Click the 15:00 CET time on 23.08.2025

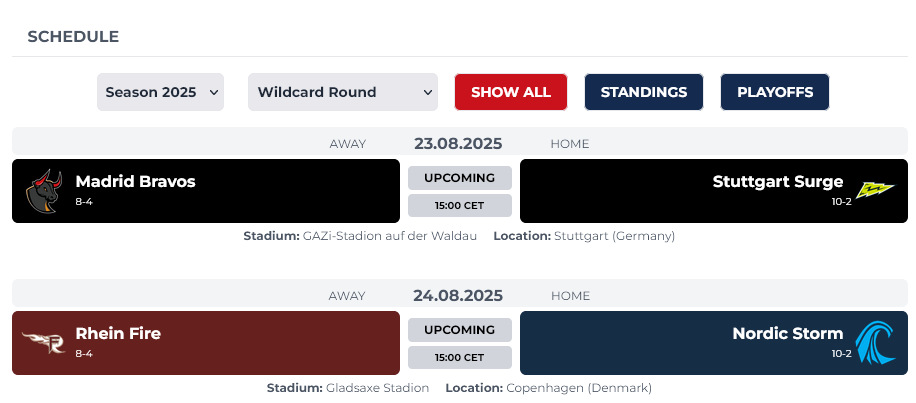coord(459,206)
